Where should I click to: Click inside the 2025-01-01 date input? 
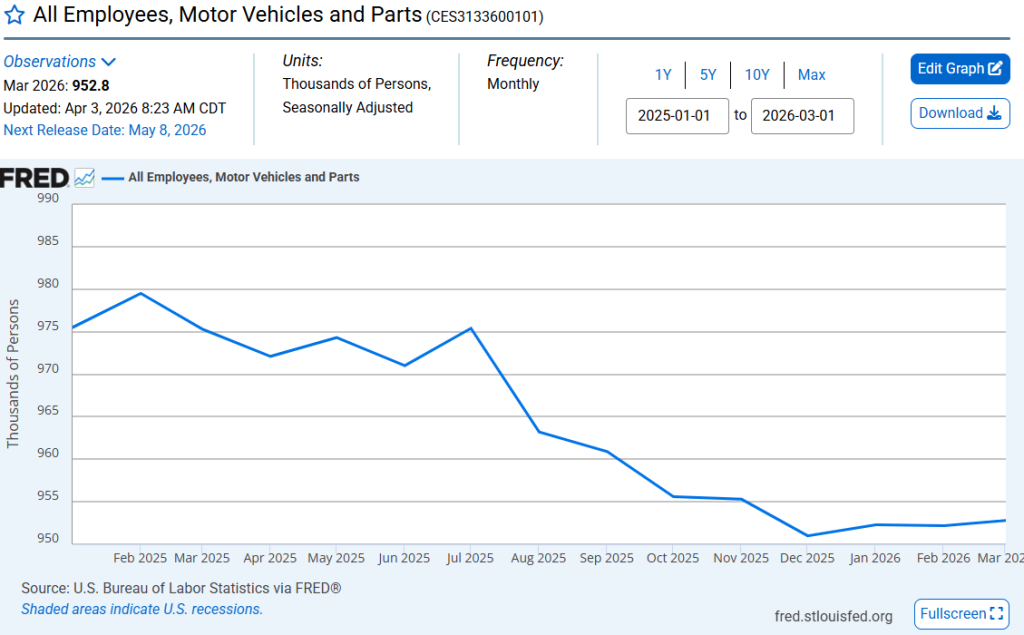677,116
